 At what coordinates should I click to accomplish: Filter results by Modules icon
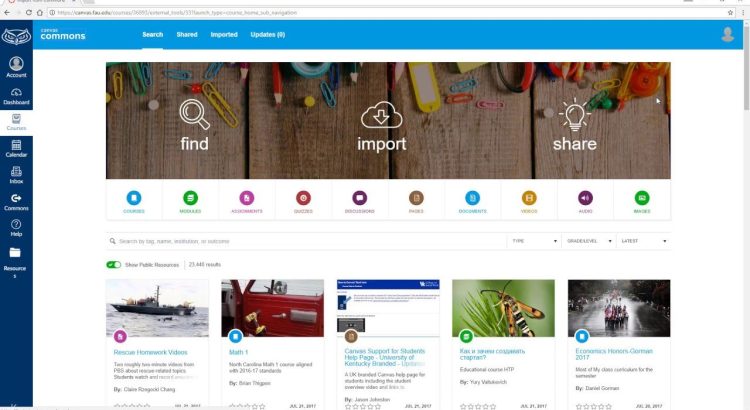(x=190, y=199)
